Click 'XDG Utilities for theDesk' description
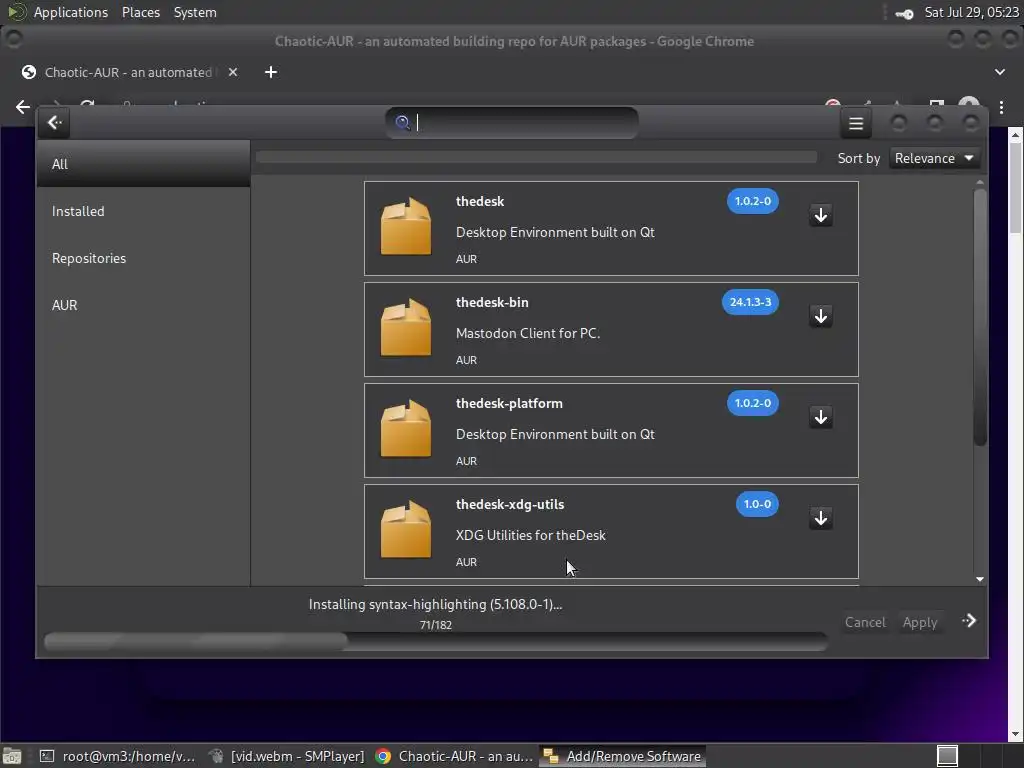Viewport: 1024px width, 768px height. pos(530,535)
